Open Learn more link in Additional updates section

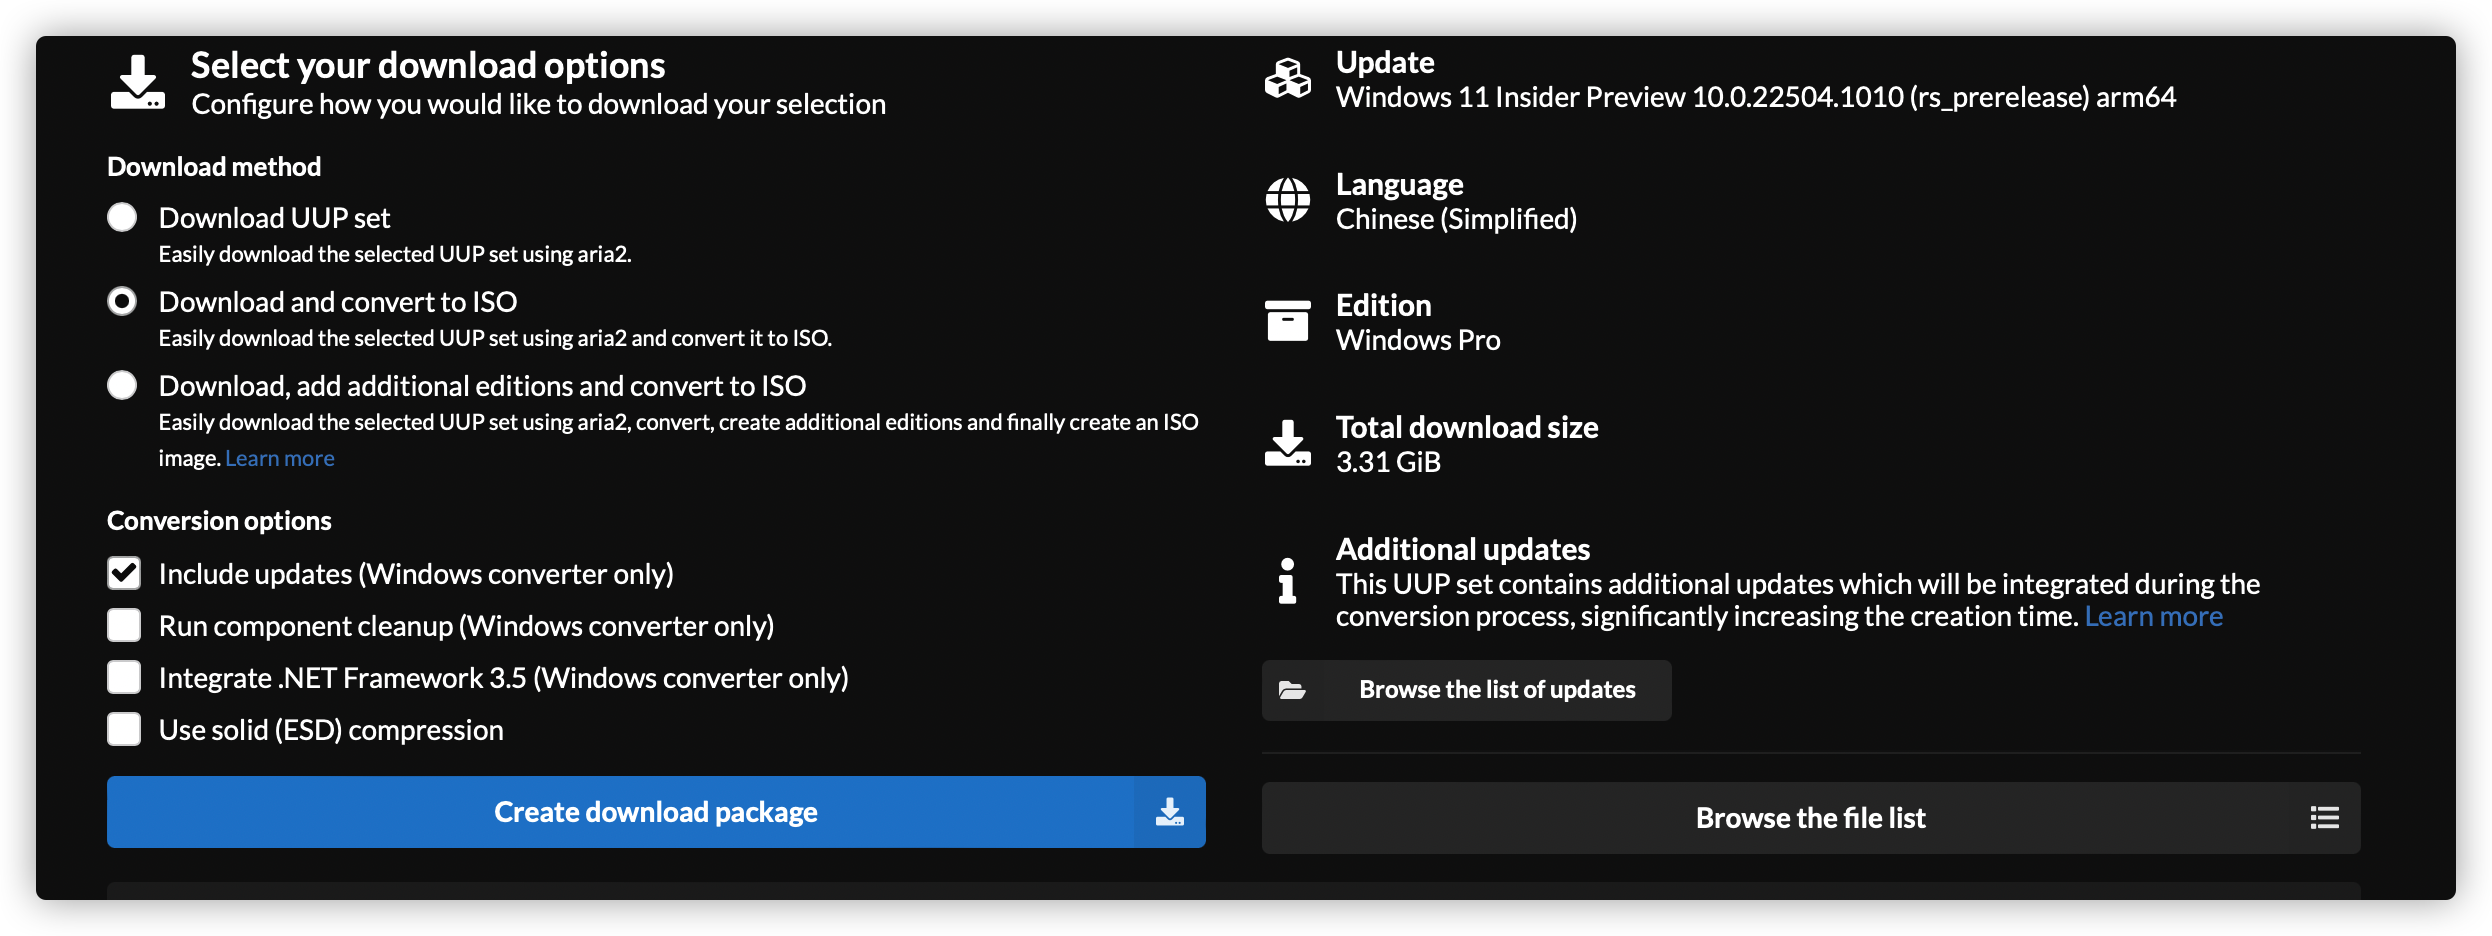pyautogui.click(x=2154, y=616)
